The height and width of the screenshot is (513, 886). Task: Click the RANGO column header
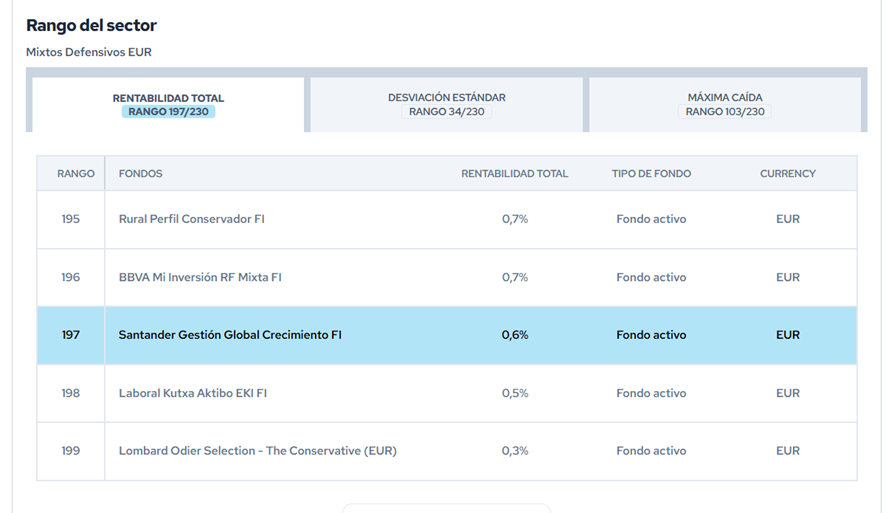[76, 173]
